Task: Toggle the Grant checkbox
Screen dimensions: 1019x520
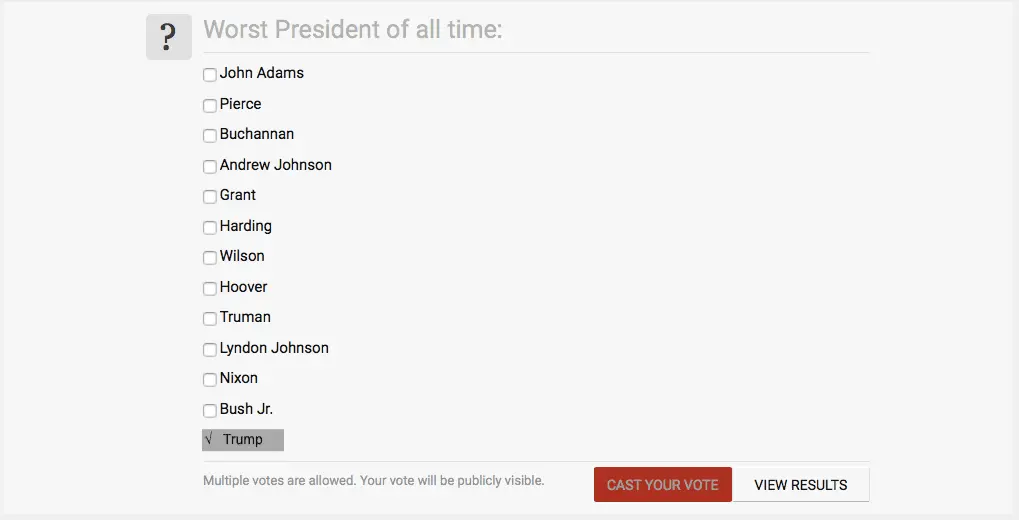Action: 210,196
